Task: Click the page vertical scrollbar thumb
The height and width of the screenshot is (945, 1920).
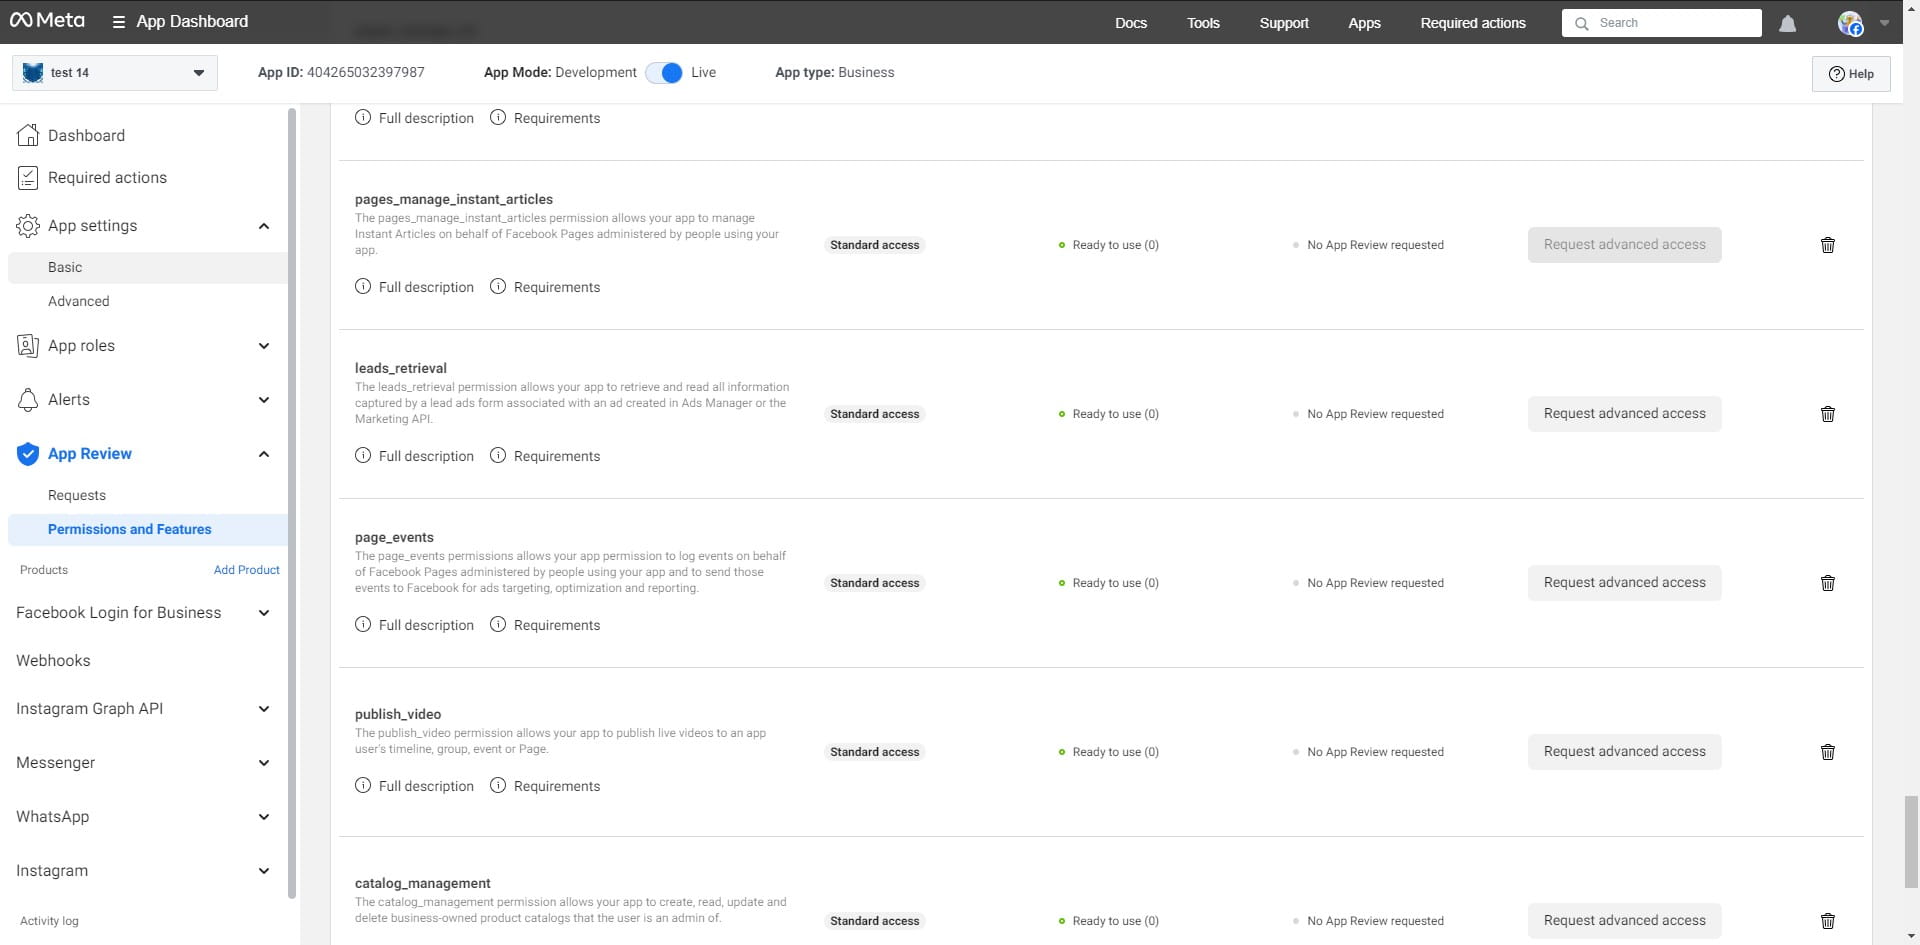Action: tap(1911, 842)
